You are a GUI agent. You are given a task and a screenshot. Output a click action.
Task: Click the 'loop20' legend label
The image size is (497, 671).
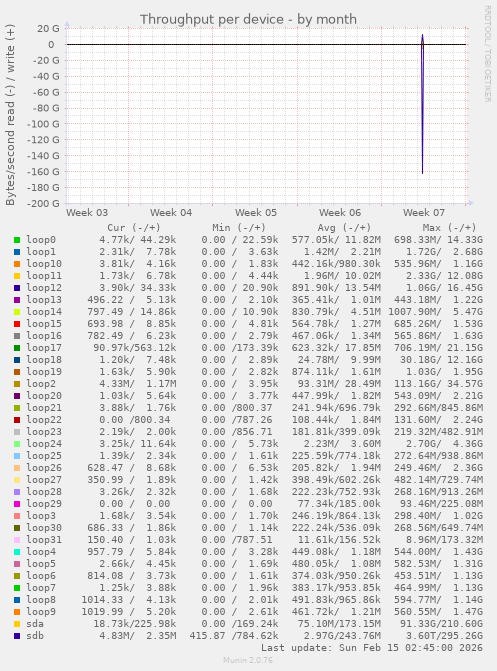click(44, 395)
